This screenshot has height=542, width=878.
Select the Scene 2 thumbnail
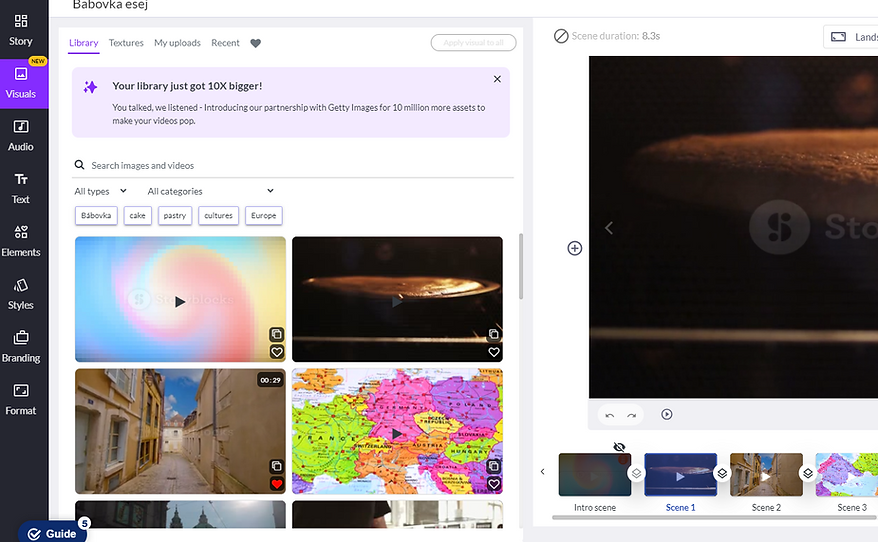pos(766,475)
